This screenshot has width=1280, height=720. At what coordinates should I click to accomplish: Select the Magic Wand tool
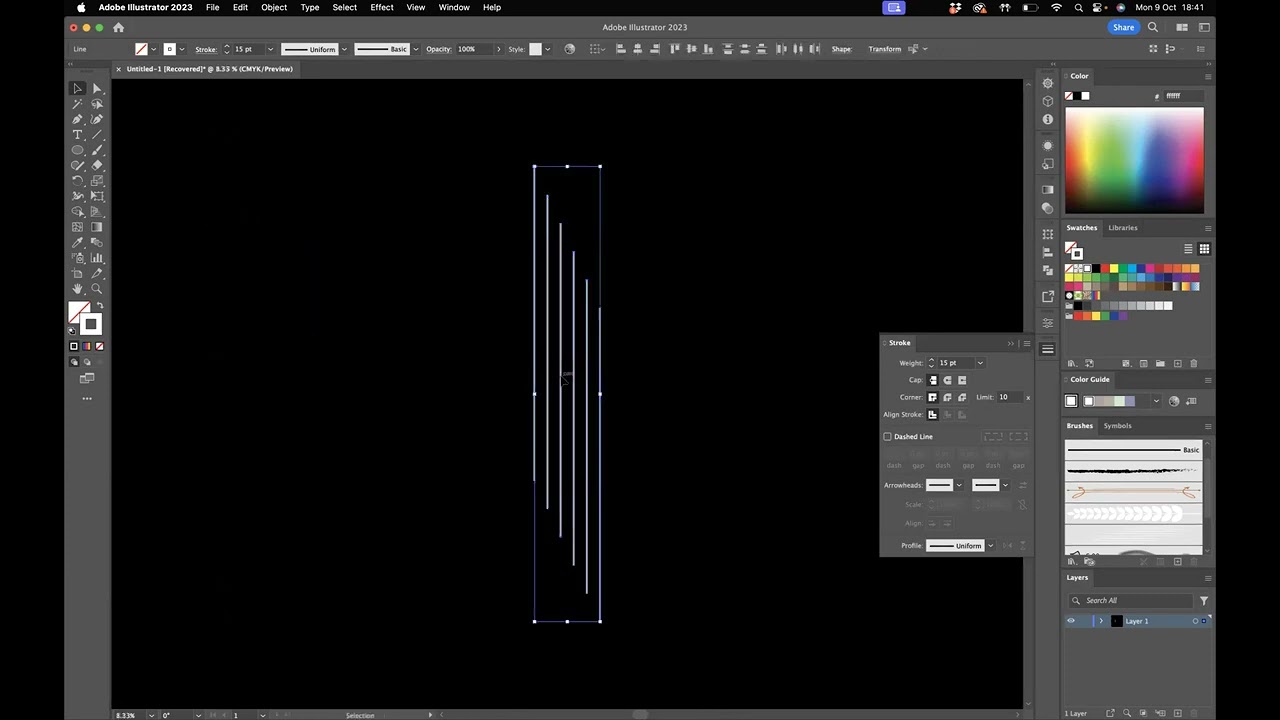[77, 104]
